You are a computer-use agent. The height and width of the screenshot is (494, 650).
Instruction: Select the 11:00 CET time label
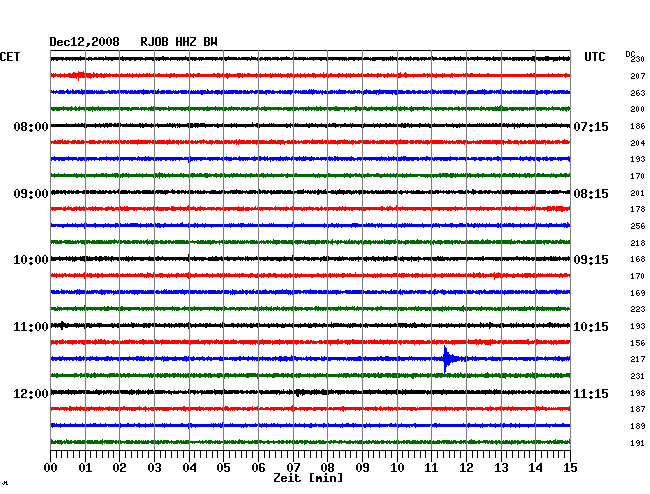click(x=31, y=327)
